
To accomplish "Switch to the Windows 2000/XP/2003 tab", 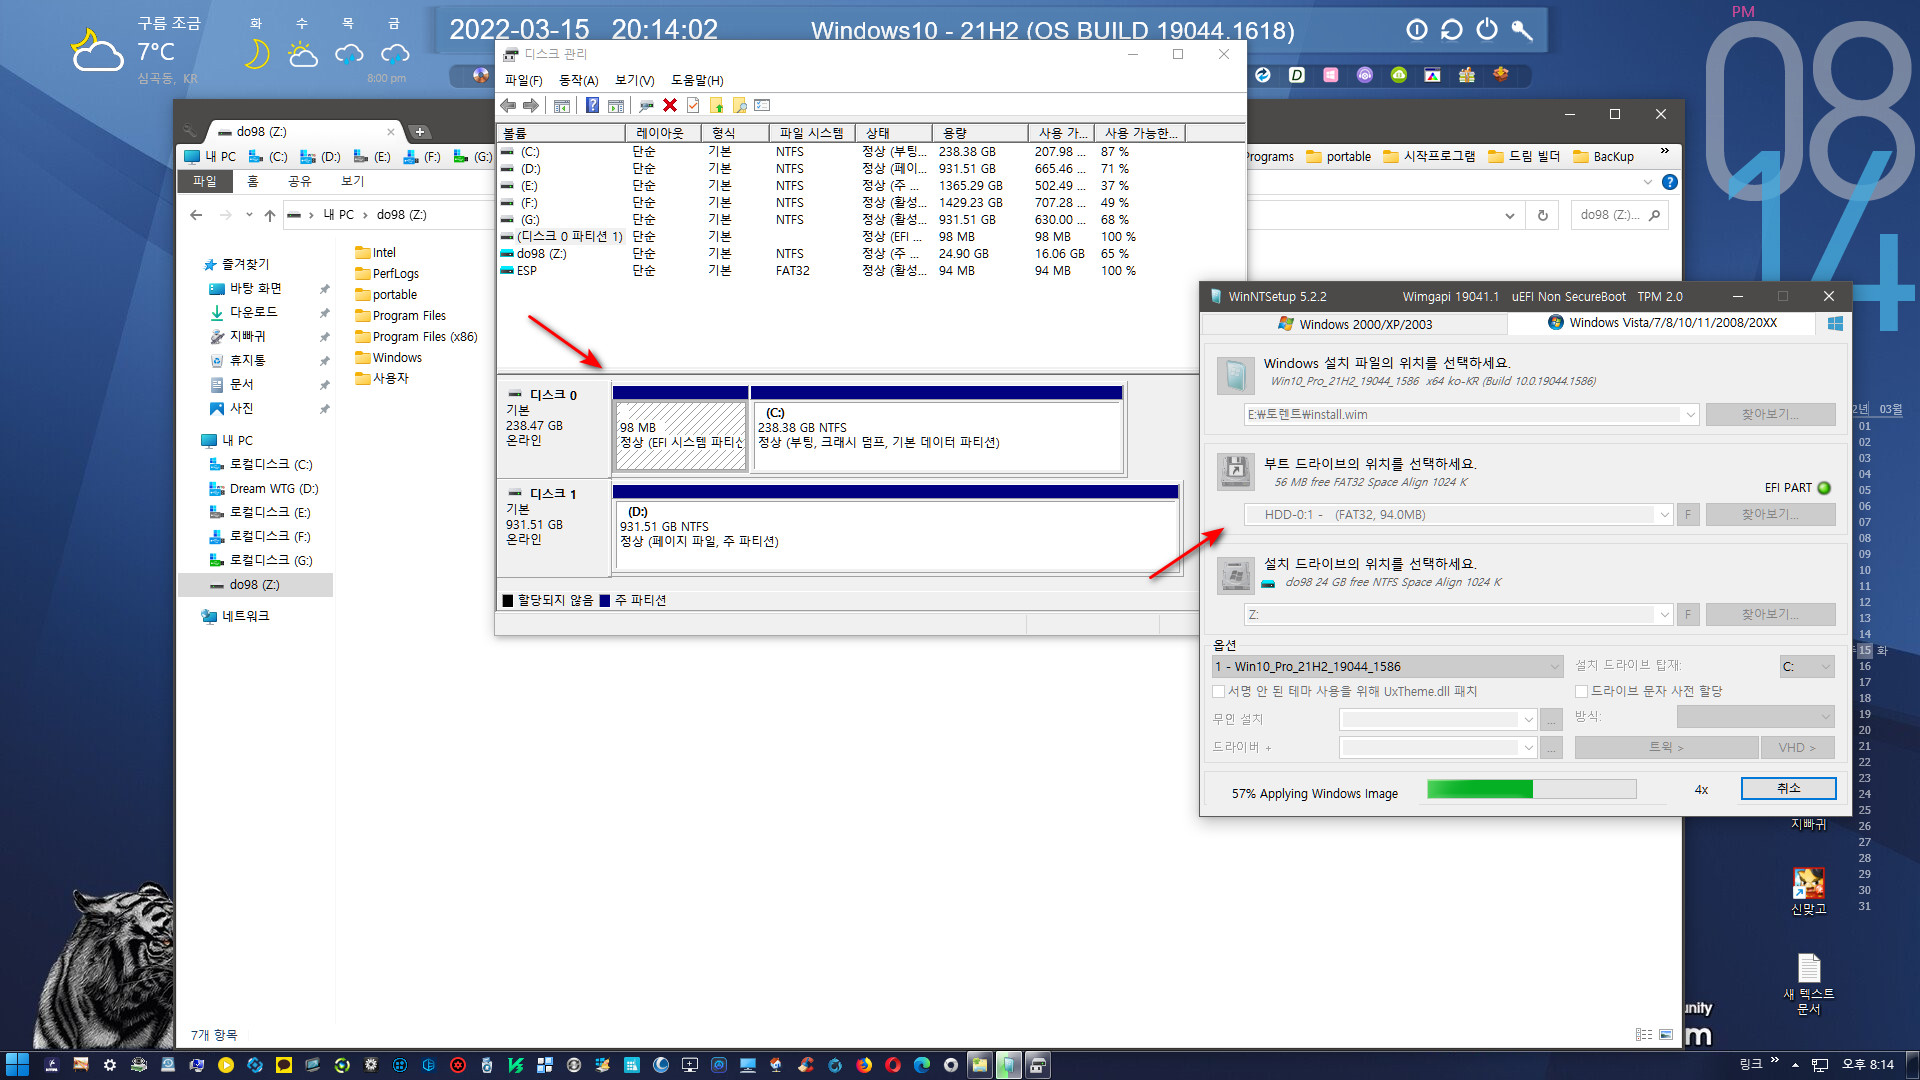I will 1355,324.
